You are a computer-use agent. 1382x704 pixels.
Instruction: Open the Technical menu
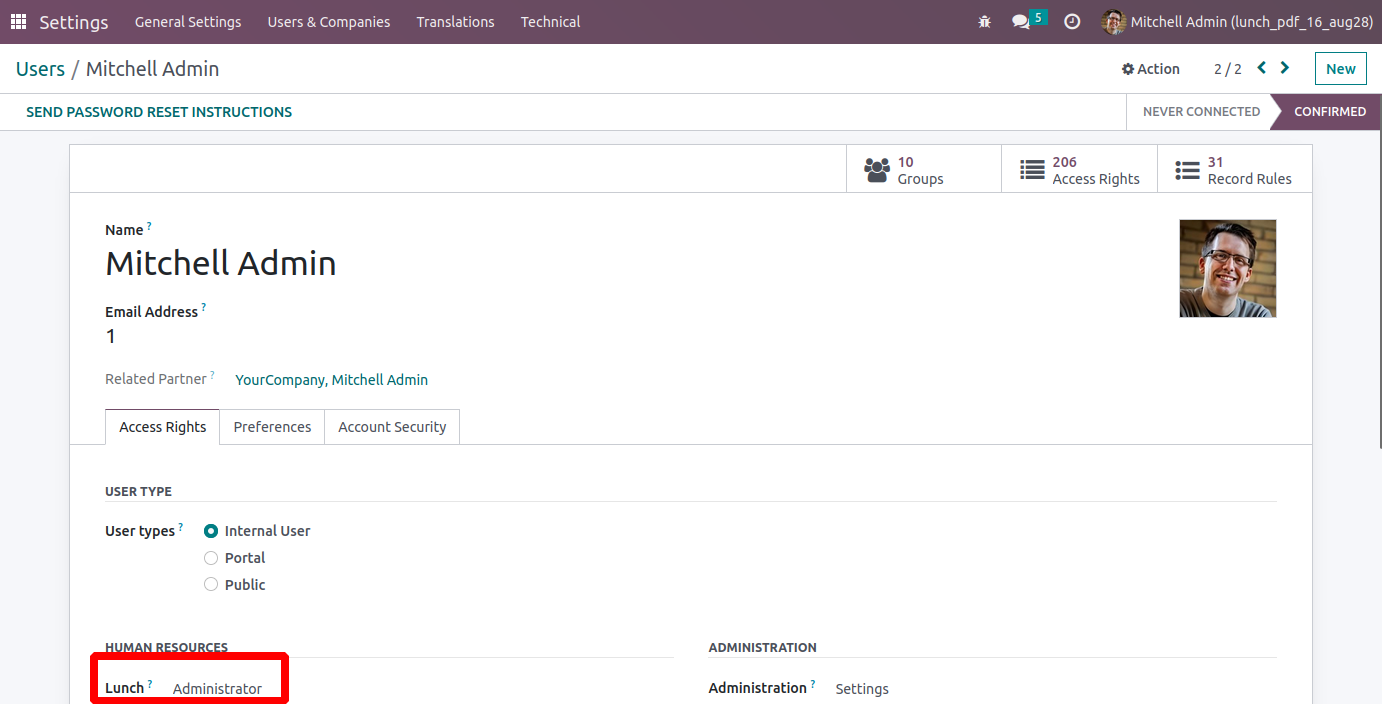(550, 22)
